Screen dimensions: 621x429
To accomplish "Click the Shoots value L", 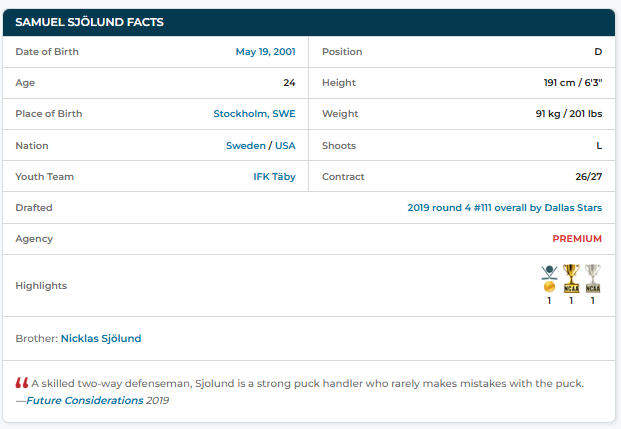I will (599, 146).
